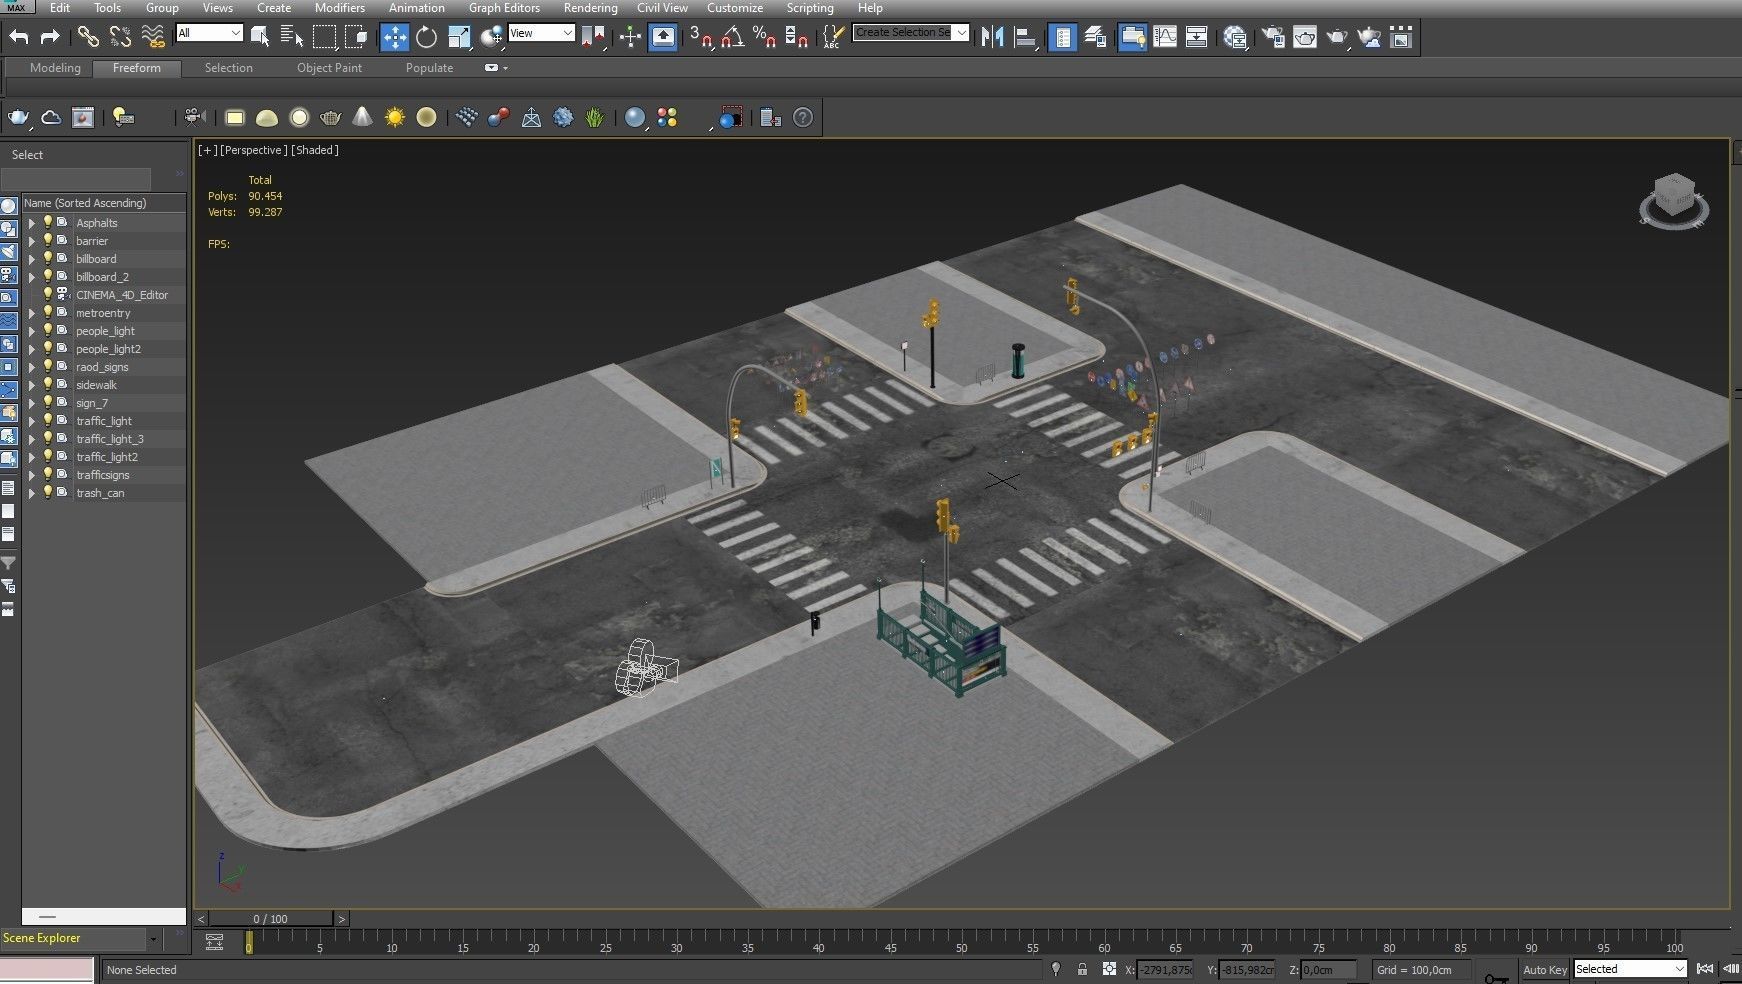The width and height of the screenshot is (1742, 984).
Task: Activate the Select and Rotate tool
Action: (427, 38)
